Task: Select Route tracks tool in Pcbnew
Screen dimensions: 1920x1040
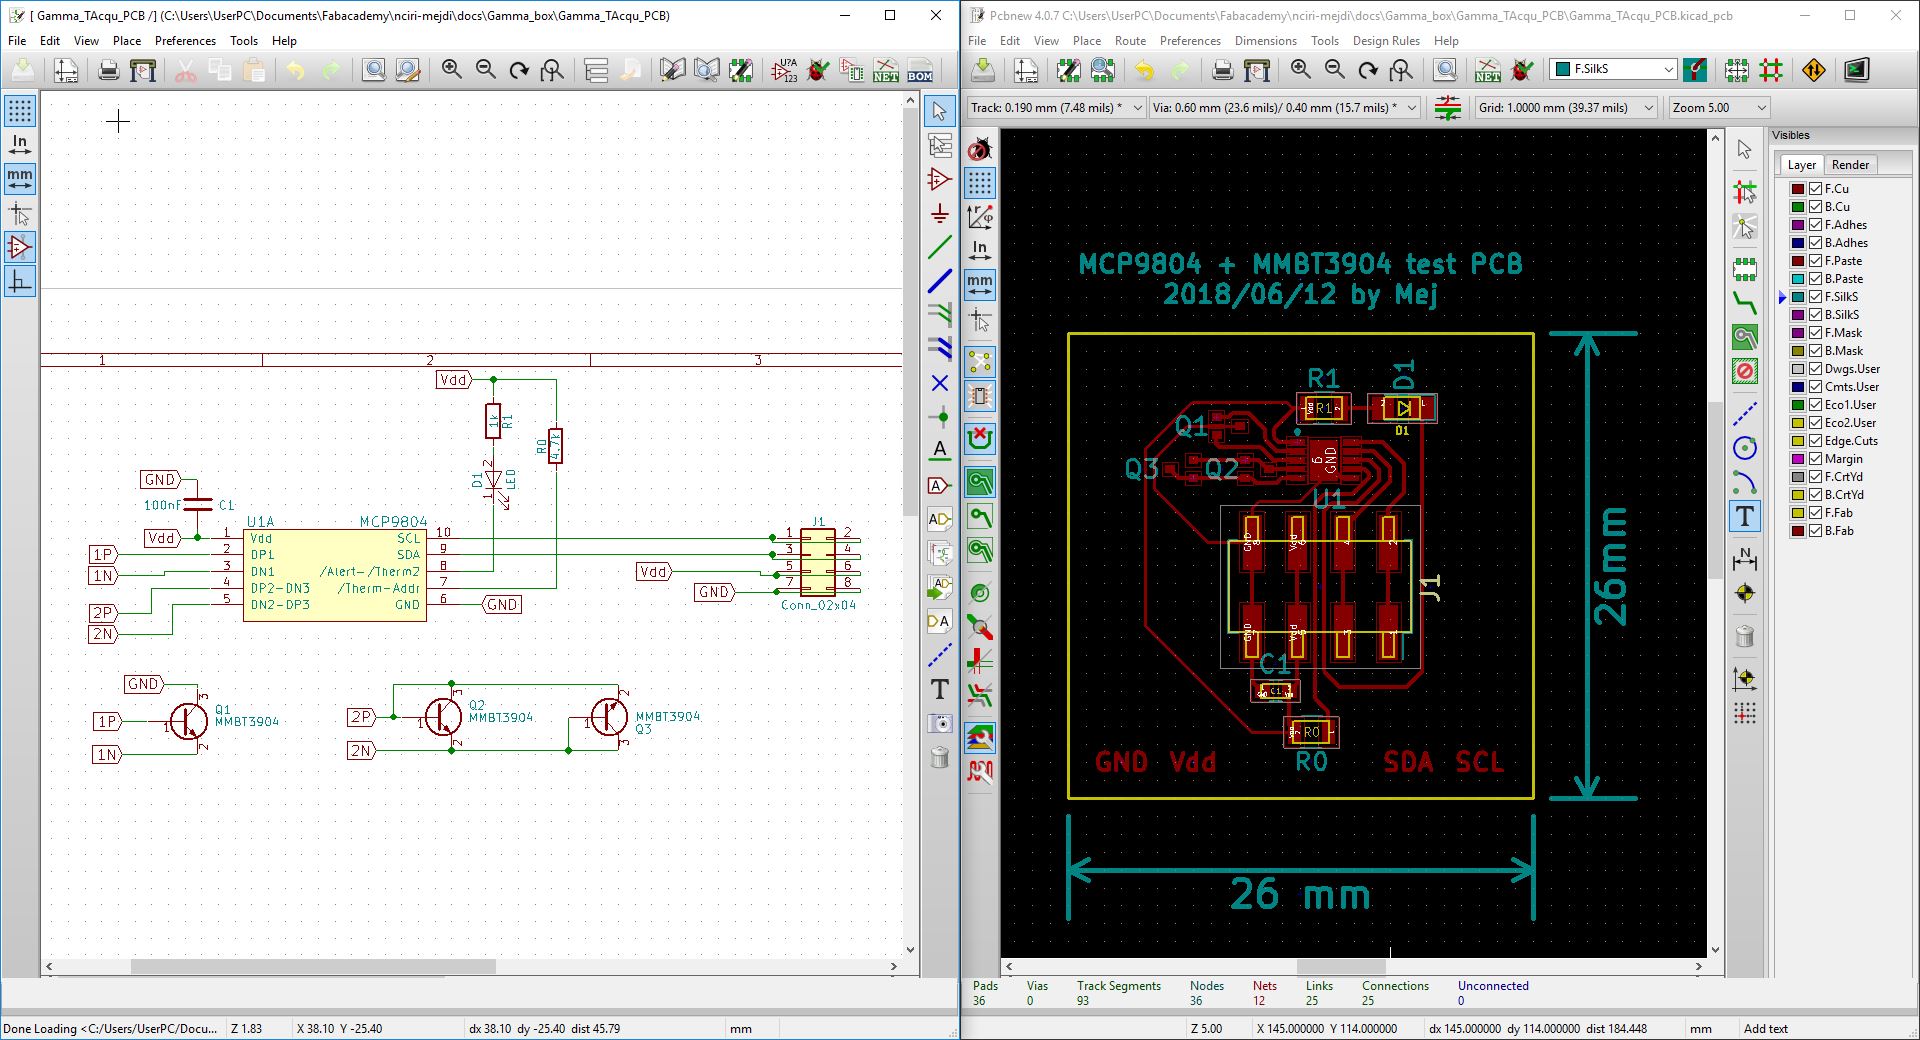Action: tap(1744, 303)
